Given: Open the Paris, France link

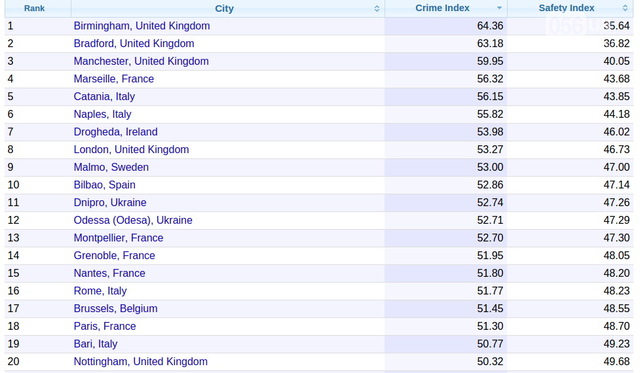Looking at the screenshot, I should click(105, 326).
